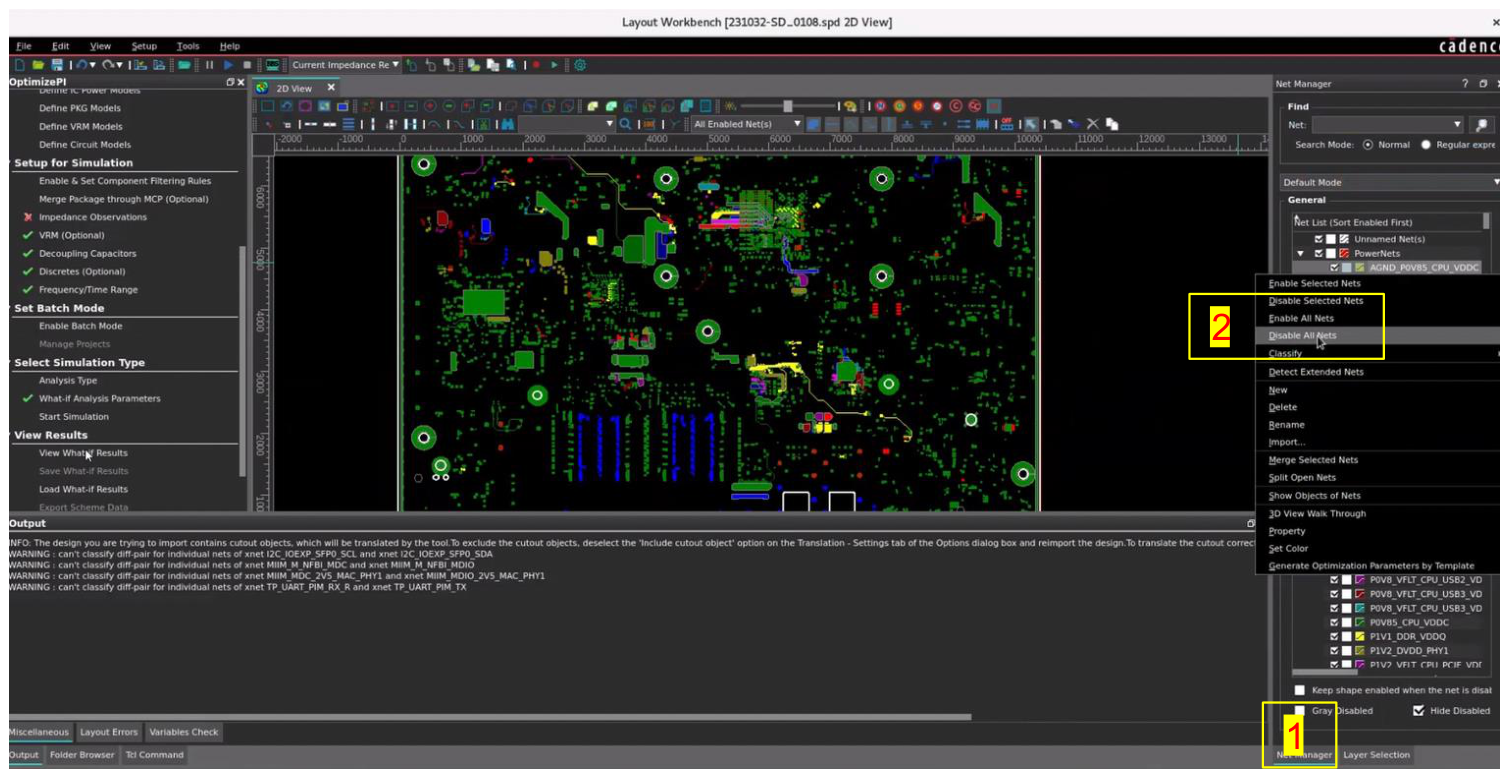The width and height of the screenshot is (1509, 778).
Task: Click Load What-if Results
Action: pos(83,490)
